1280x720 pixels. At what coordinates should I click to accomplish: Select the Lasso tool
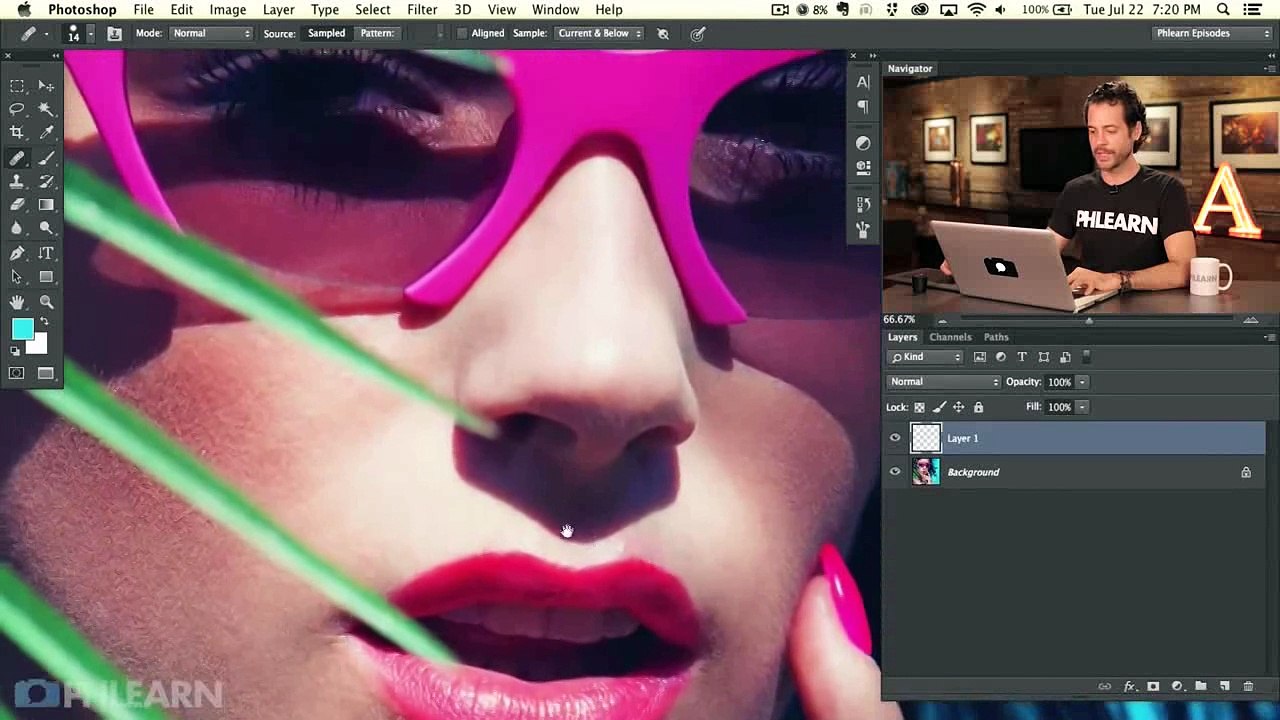pos(17,109)
